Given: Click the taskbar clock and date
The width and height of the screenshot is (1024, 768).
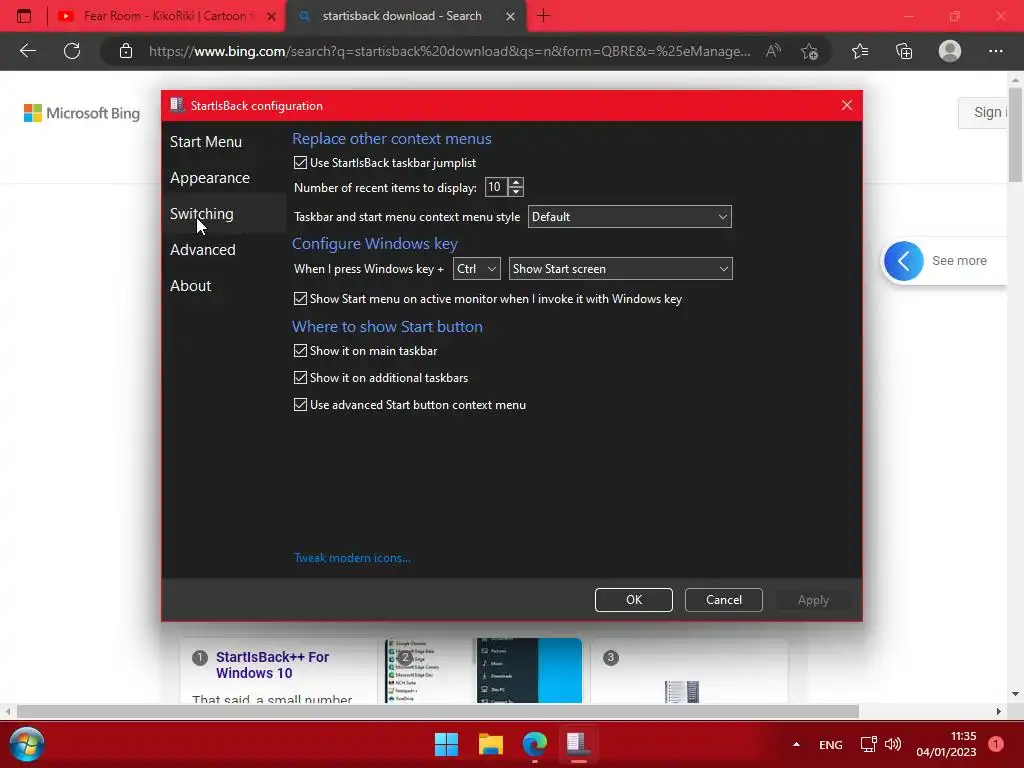Looking at the screenshot, I should [946, 744].
